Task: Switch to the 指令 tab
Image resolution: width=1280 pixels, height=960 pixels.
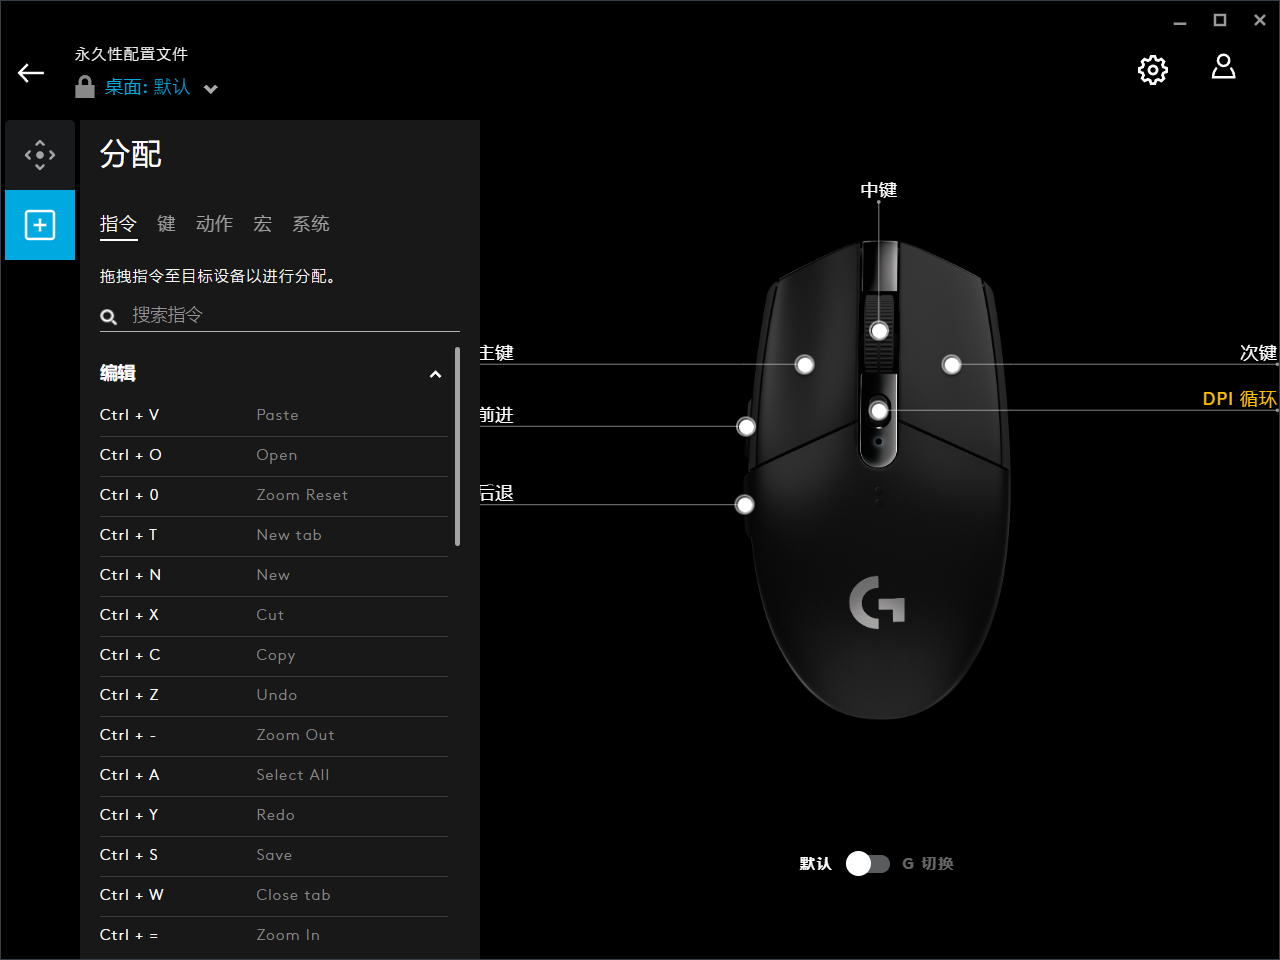Action: (x=118, y=224)
